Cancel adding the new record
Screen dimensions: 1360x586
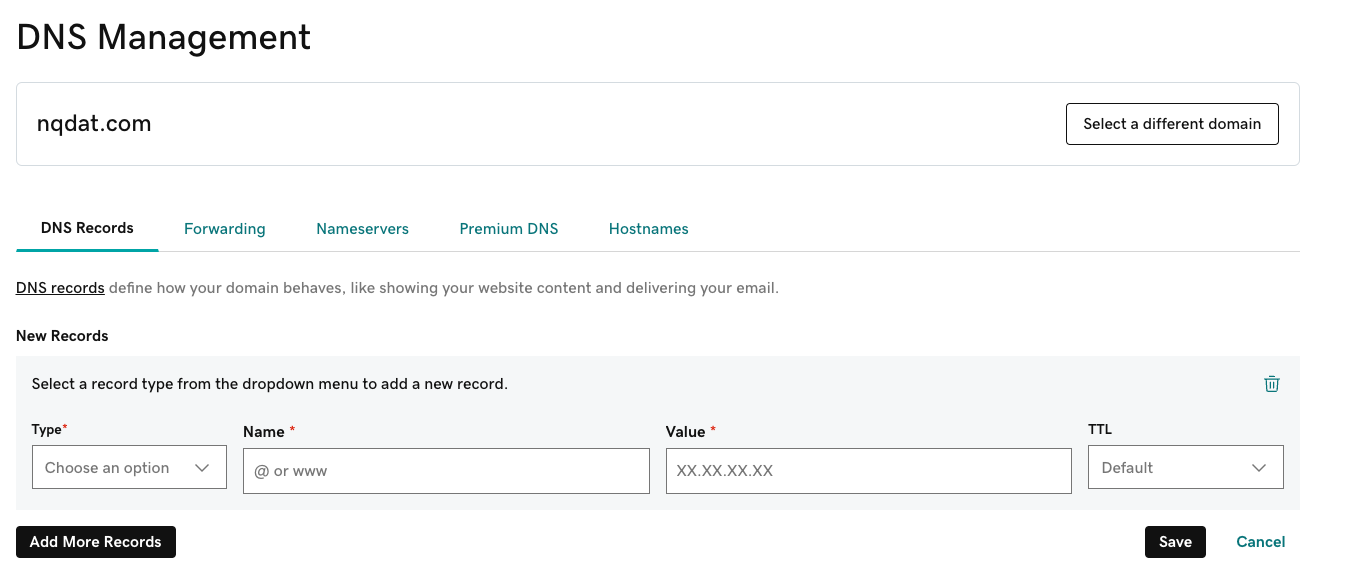[1260, 542]
